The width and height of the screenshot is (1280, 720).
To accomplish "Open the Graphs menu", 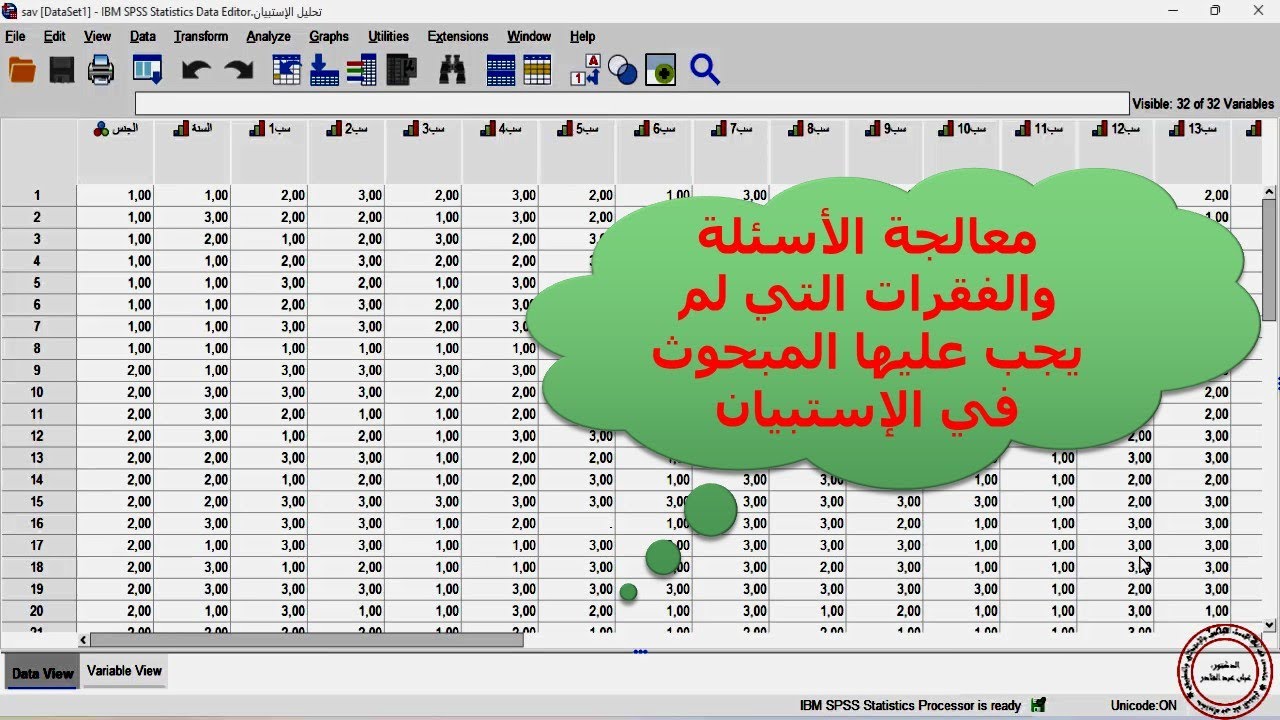I will (x=329, y=36).
